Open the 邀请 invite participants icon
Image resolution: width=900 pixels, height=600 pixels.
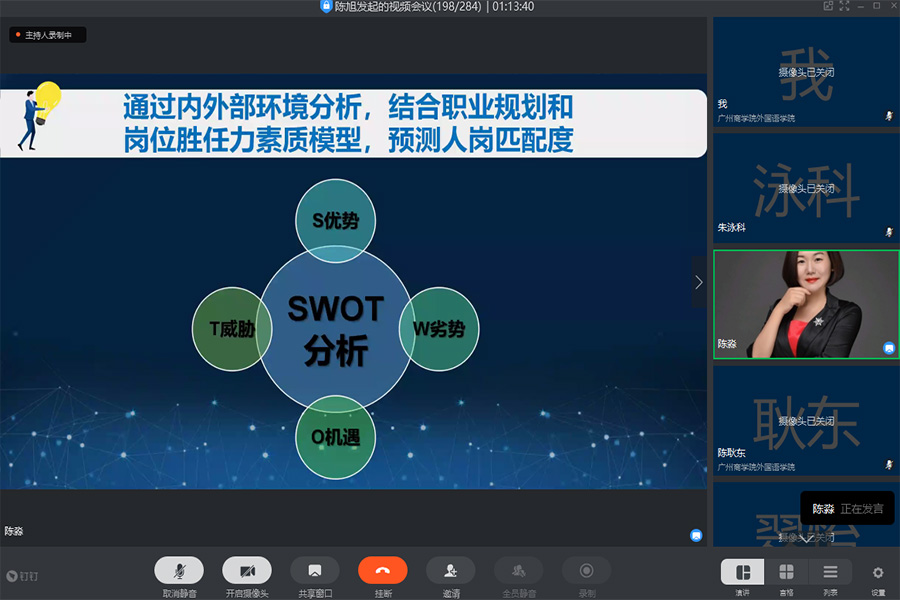click(x=451, y=570)
